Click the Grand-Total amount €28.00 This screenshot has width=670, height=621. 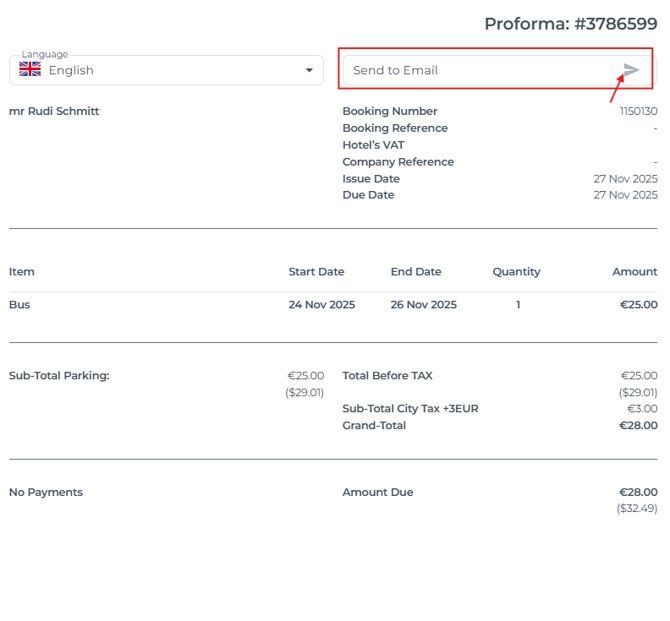[x=638, y=425]
